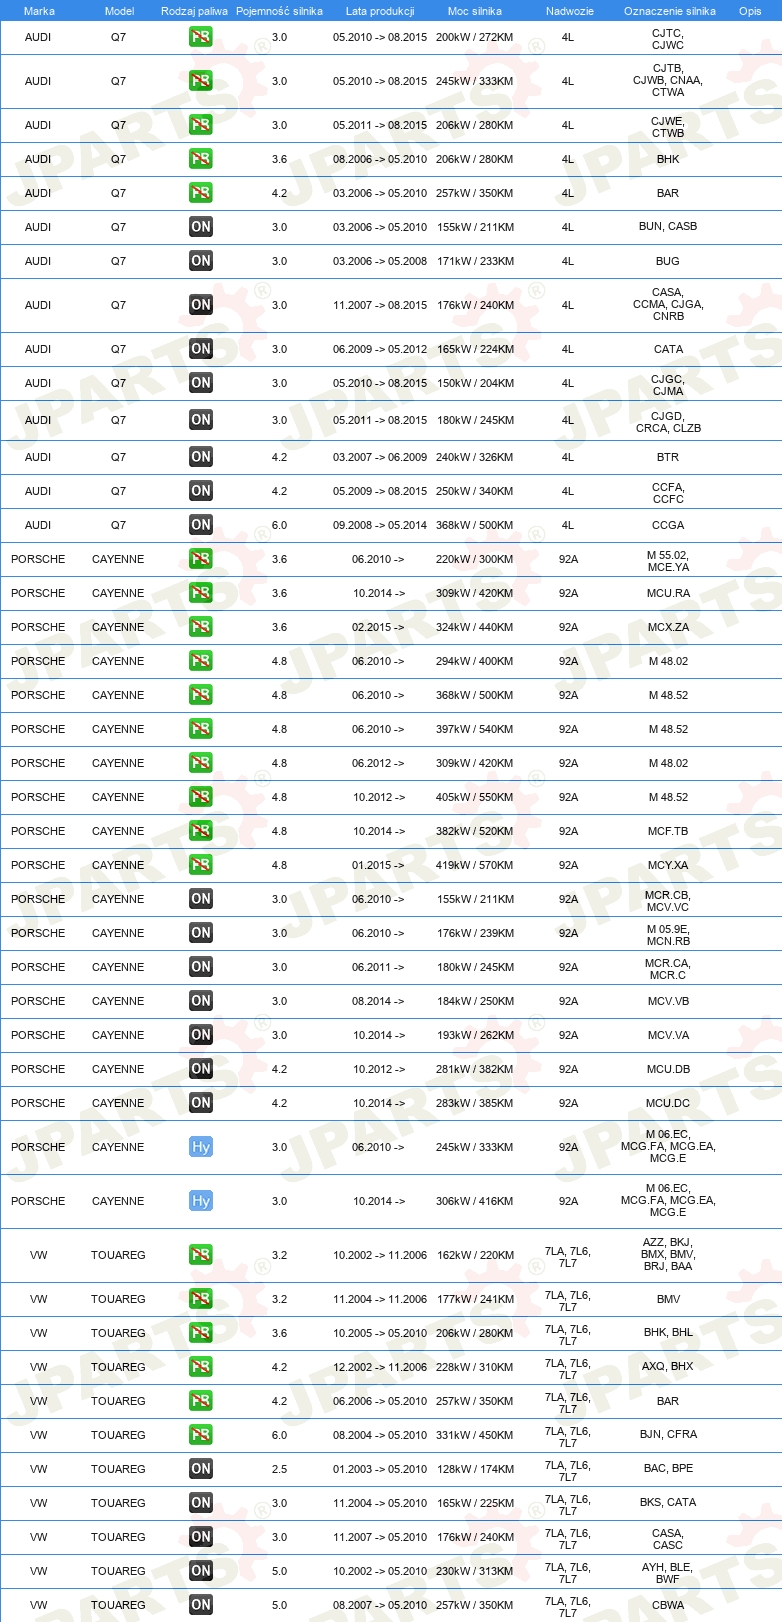Image resolution: width=782 pixels, height=1622 pixels.
Task: Select the power value 220kW / 300KM
Action: point(475,559)
